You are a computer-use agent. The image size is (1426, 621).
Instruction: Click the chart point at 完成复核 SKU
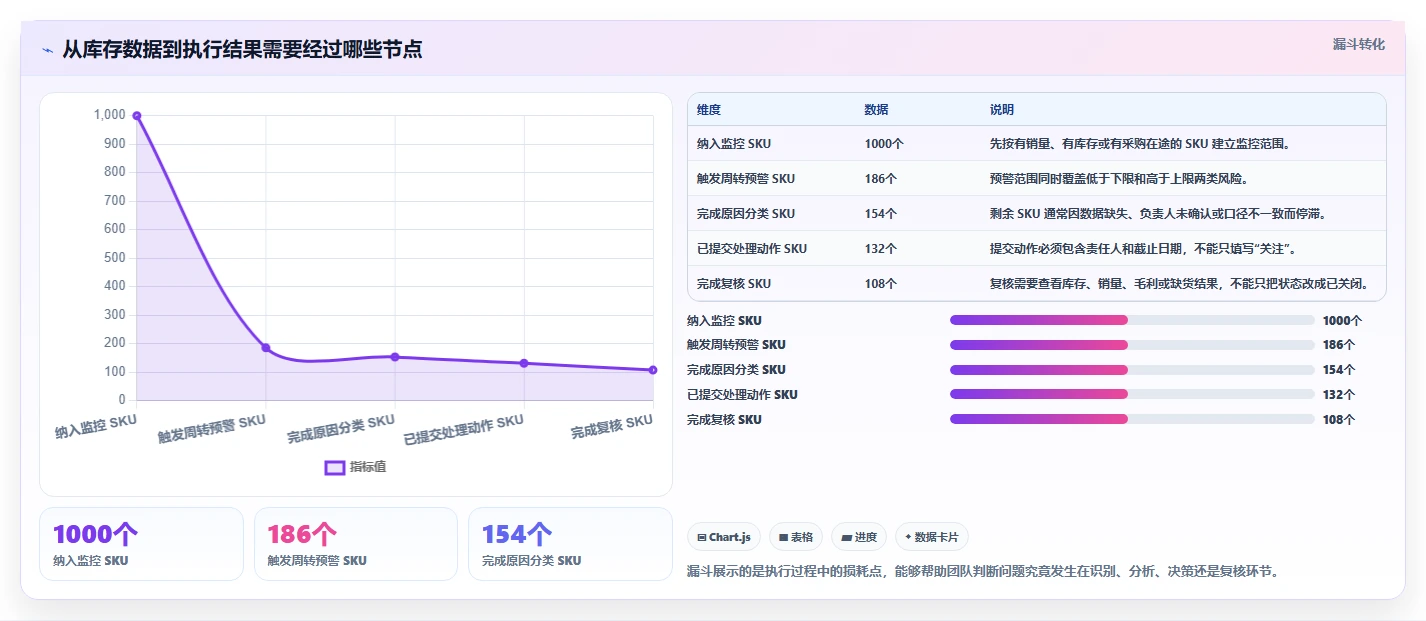point(653,370)
